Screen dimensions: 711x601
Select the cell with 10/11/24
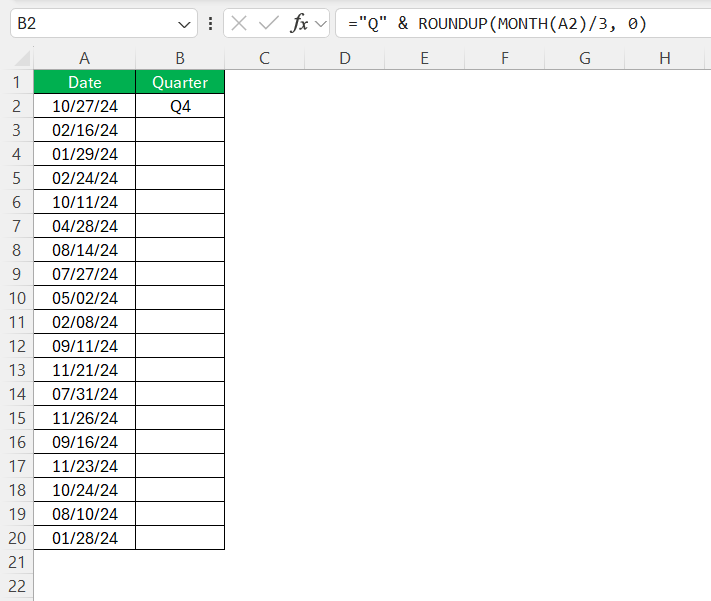[84, 202]
